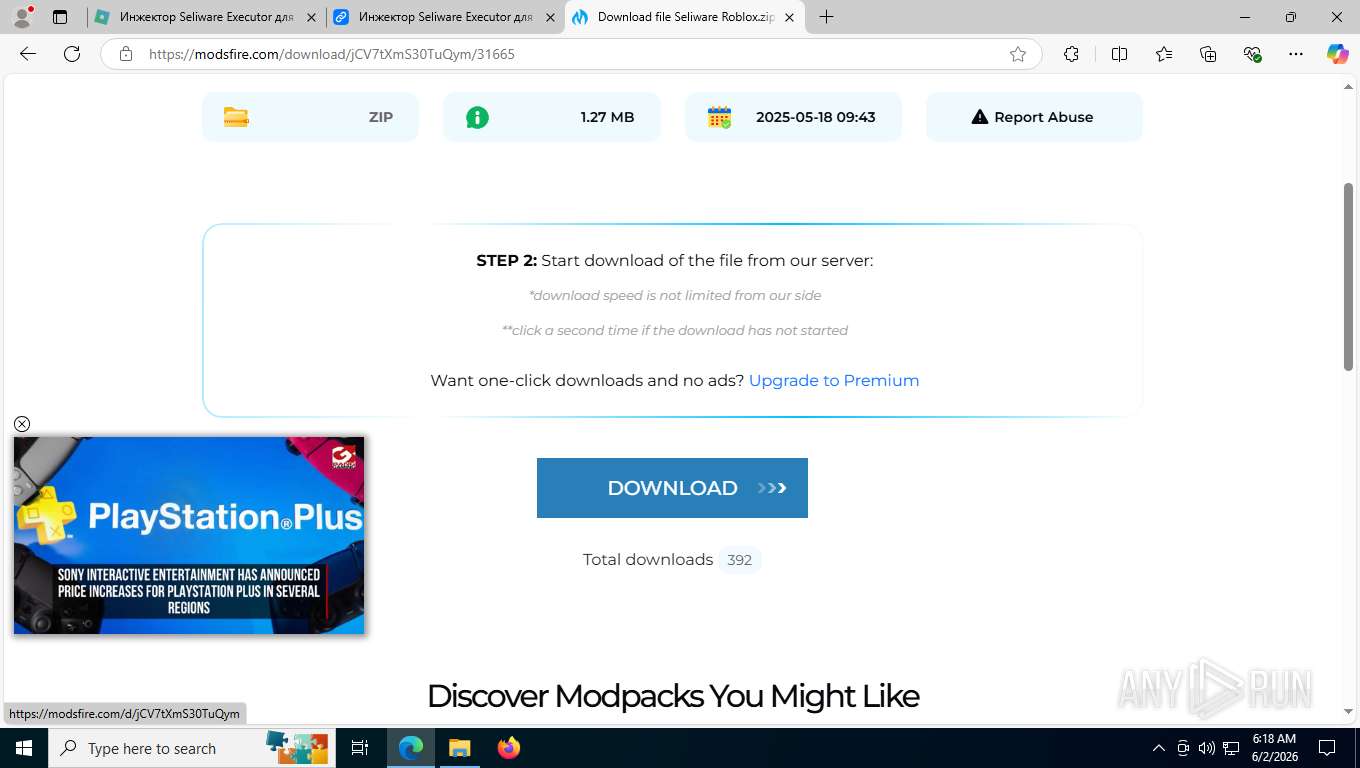Open the volume speaker tray icon
Screen dimensions: 1360x768
coord(1207,748)
